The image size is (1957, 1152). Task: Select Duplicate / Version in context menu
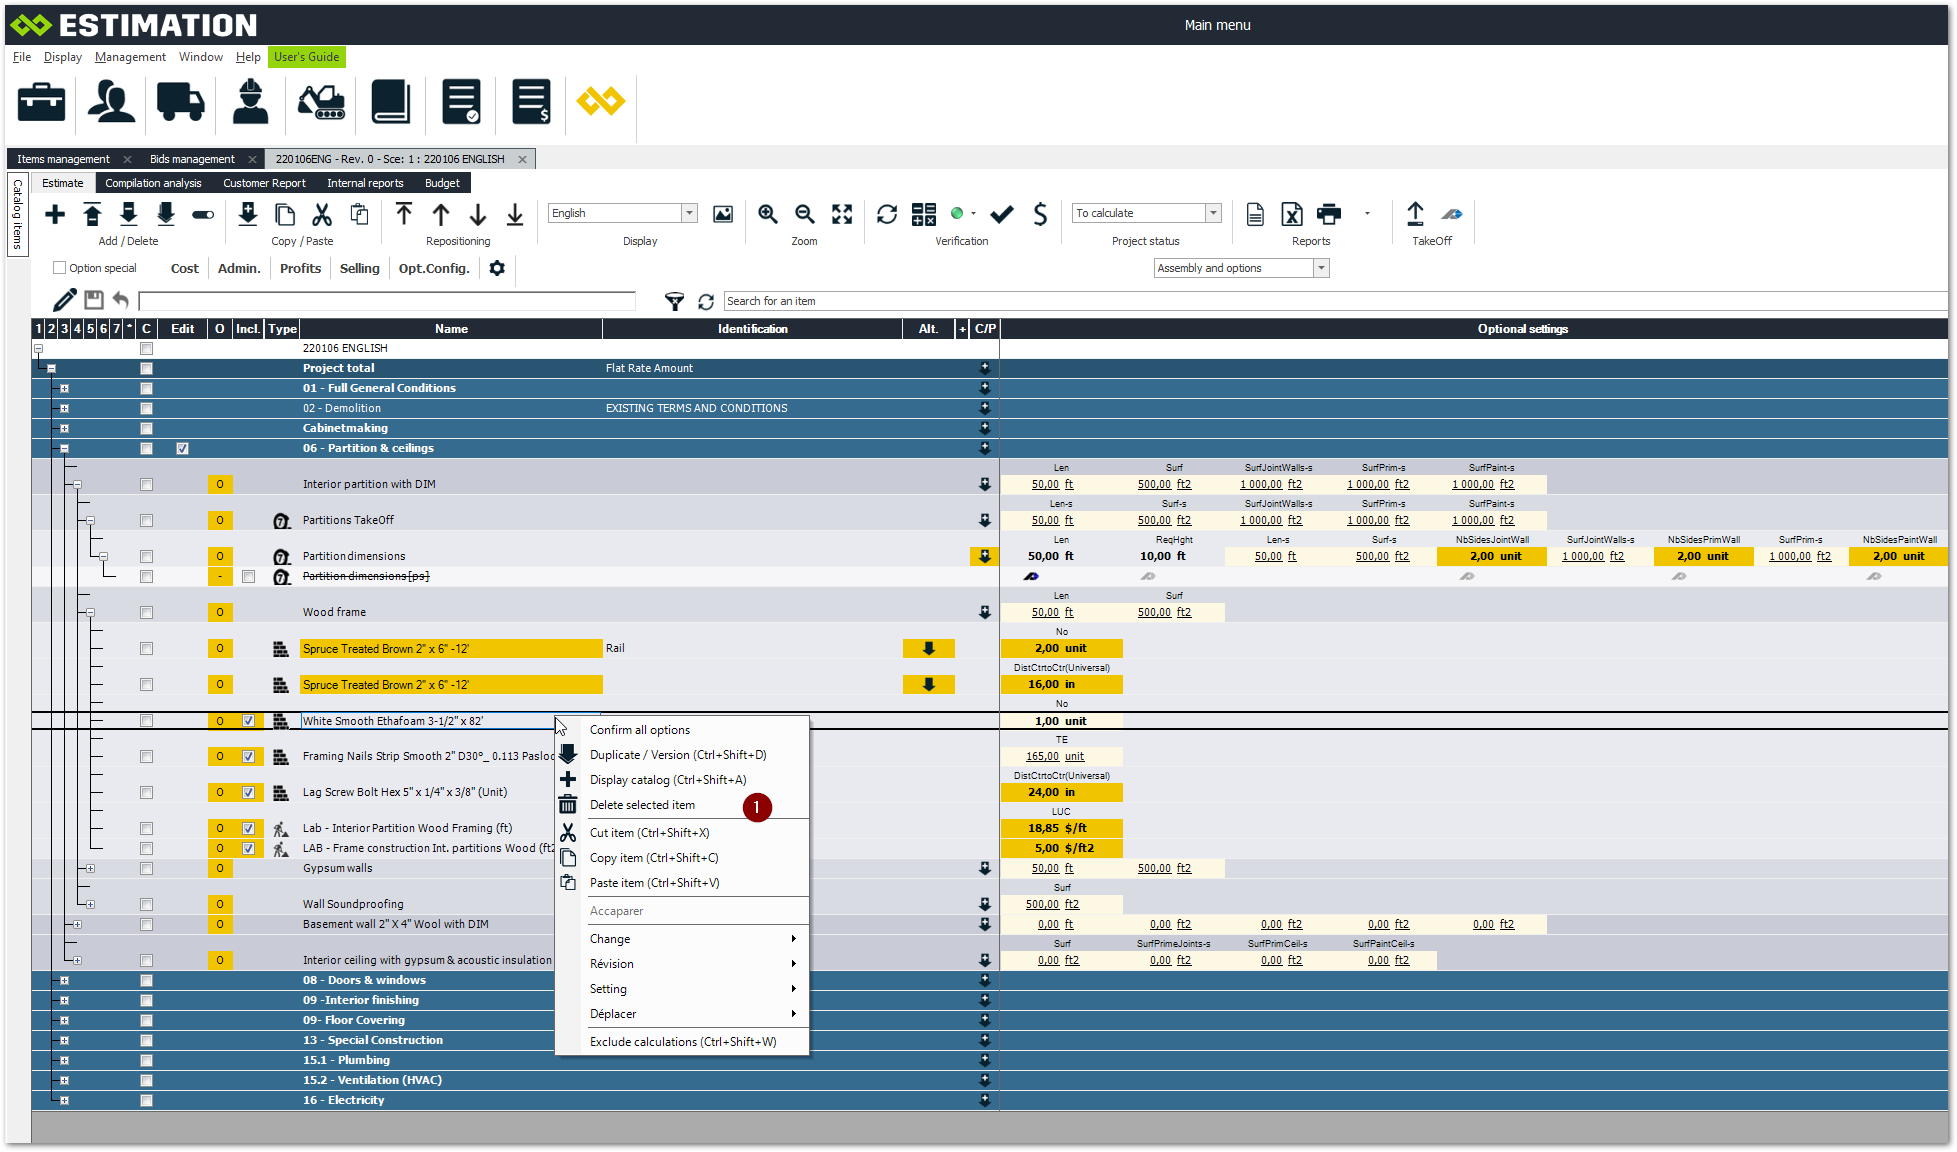(x=677, y=755)
